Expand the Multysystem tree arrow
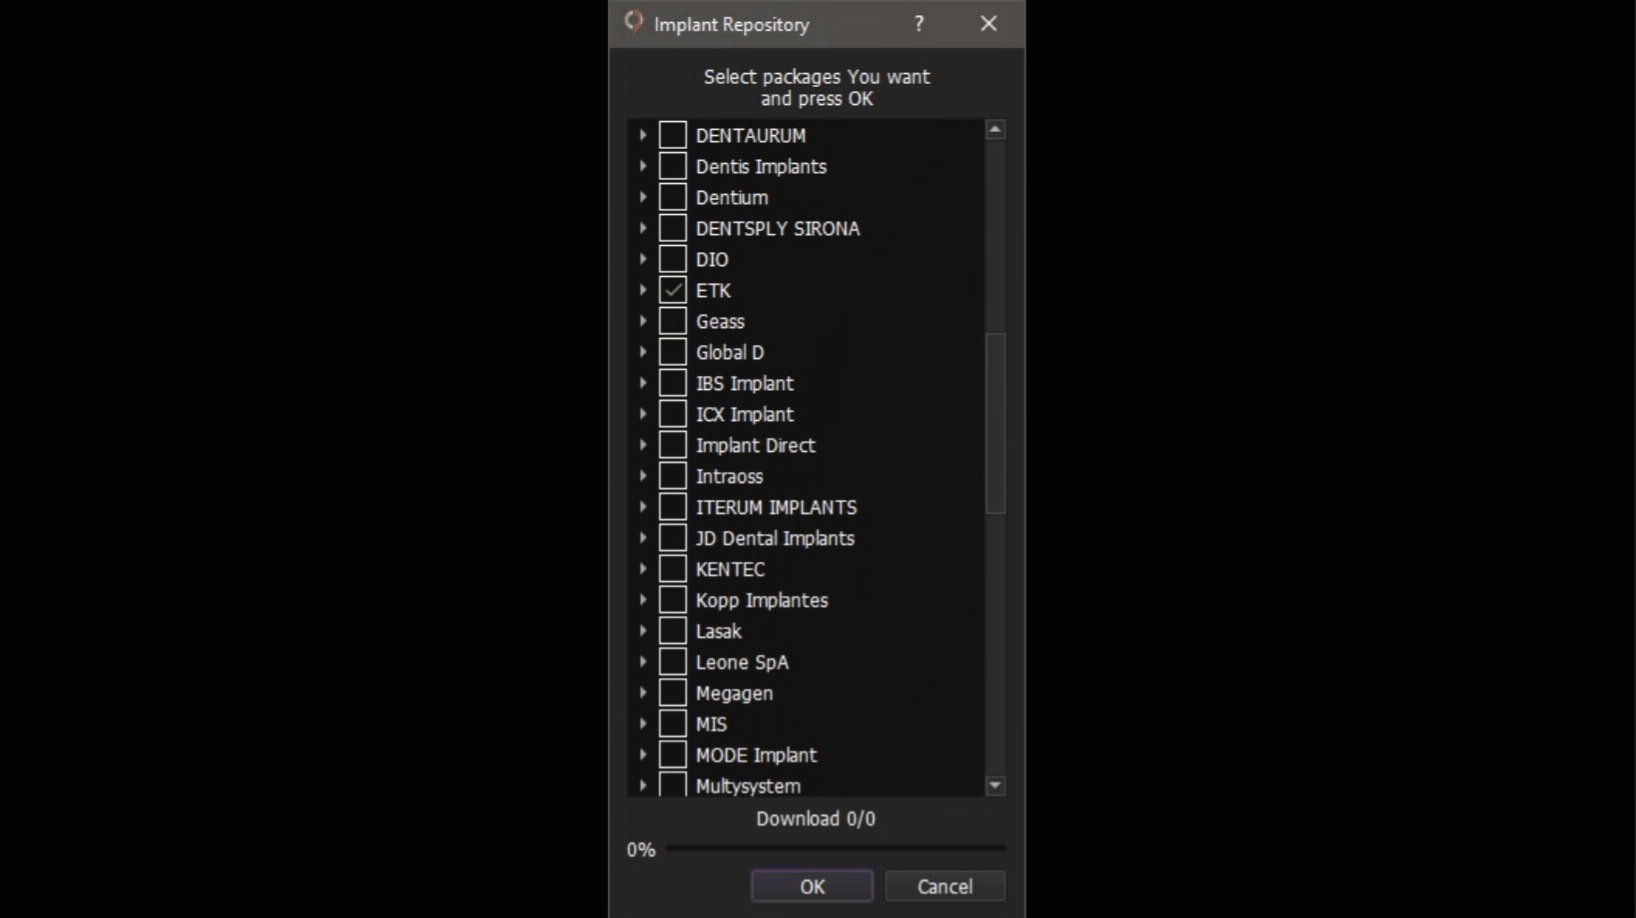 [643, 786]
